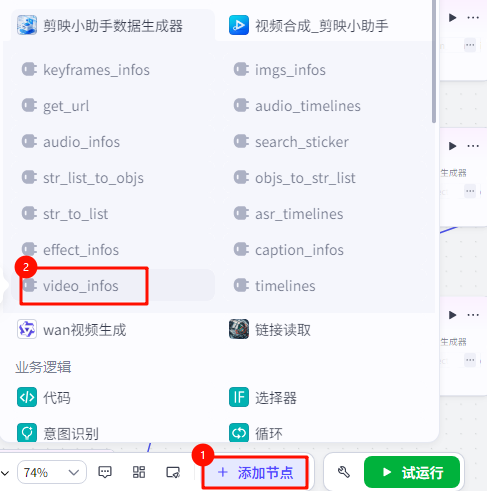Open the 链接读取 link reader plugin
This screenshot has width=487, height=491.
pos(270,330)
